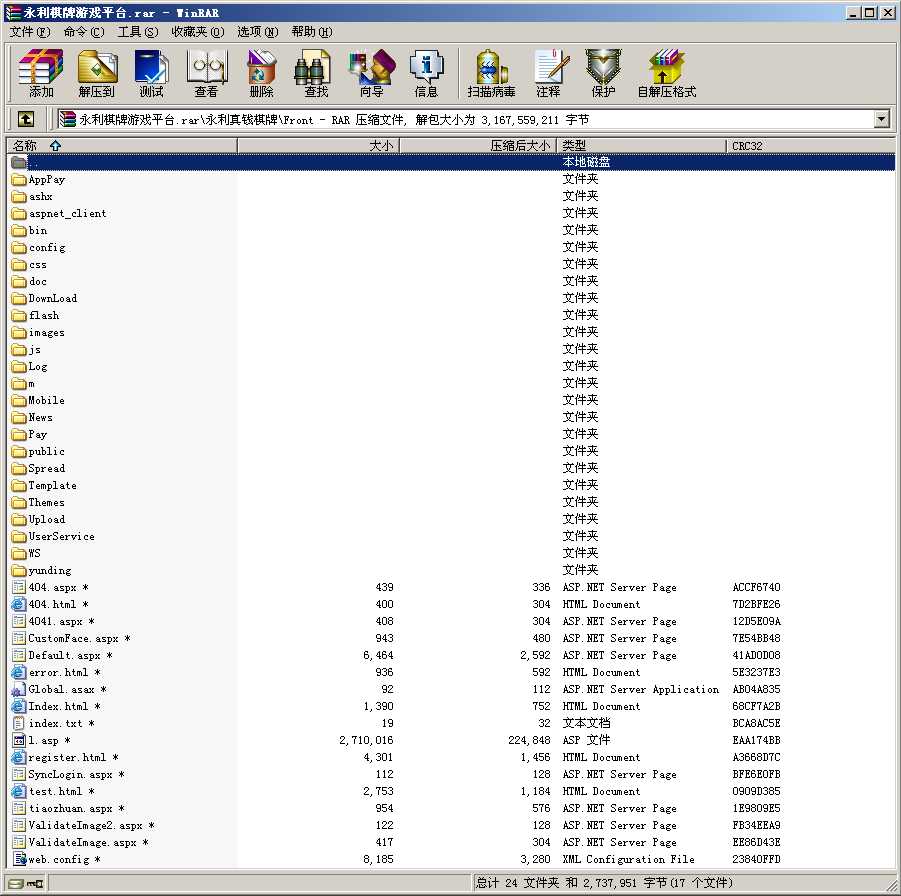This screenshot has width=901, height=896.
Task: Click the status bar totals text
Action: click(604, 883)
